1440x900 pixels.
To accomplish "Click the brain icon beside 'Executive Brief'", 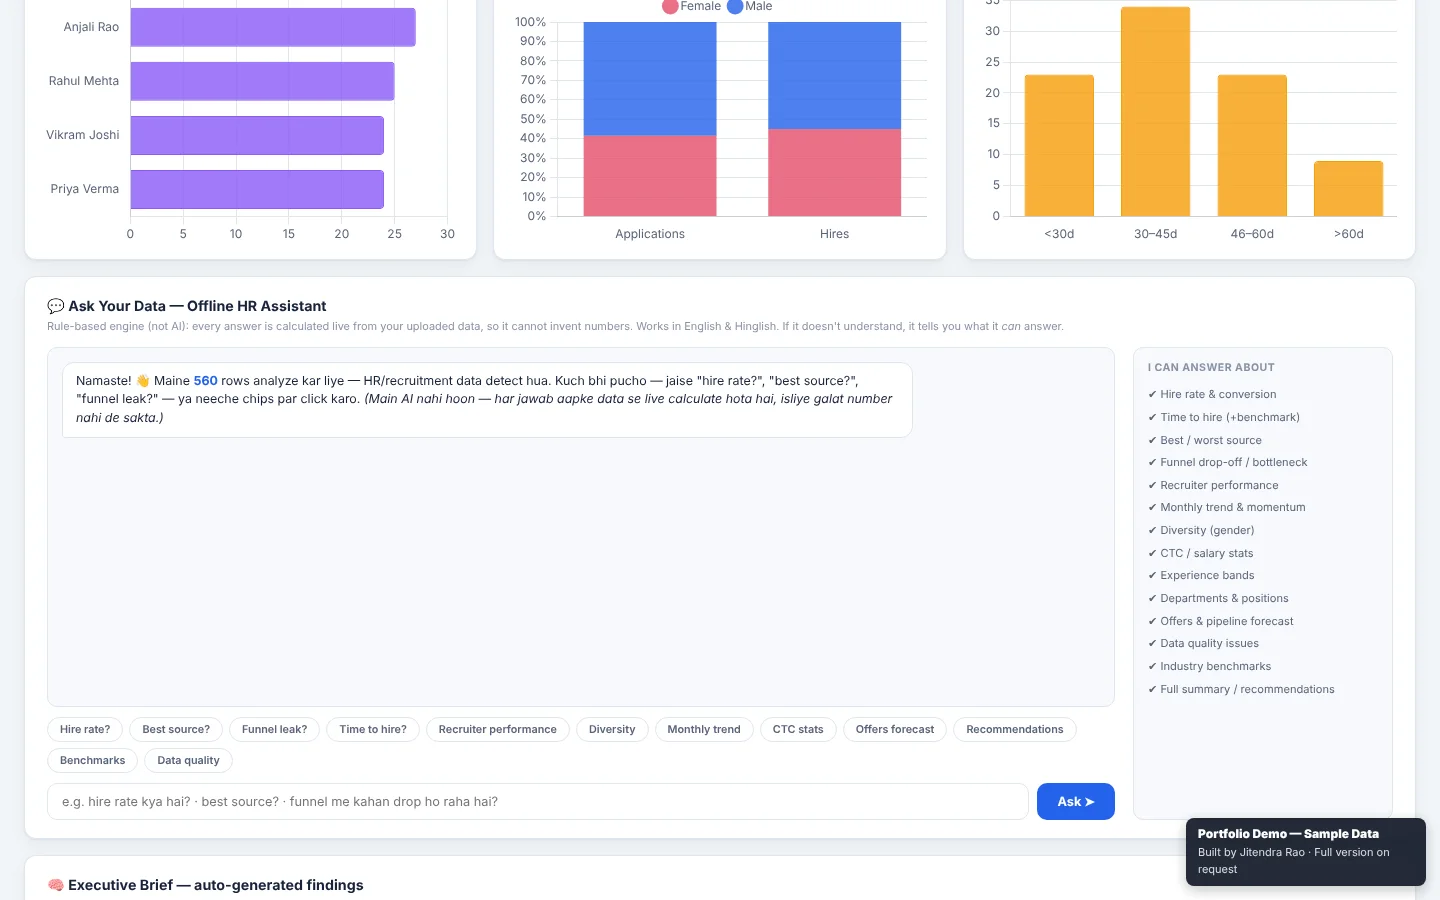I will coord(56,885).
